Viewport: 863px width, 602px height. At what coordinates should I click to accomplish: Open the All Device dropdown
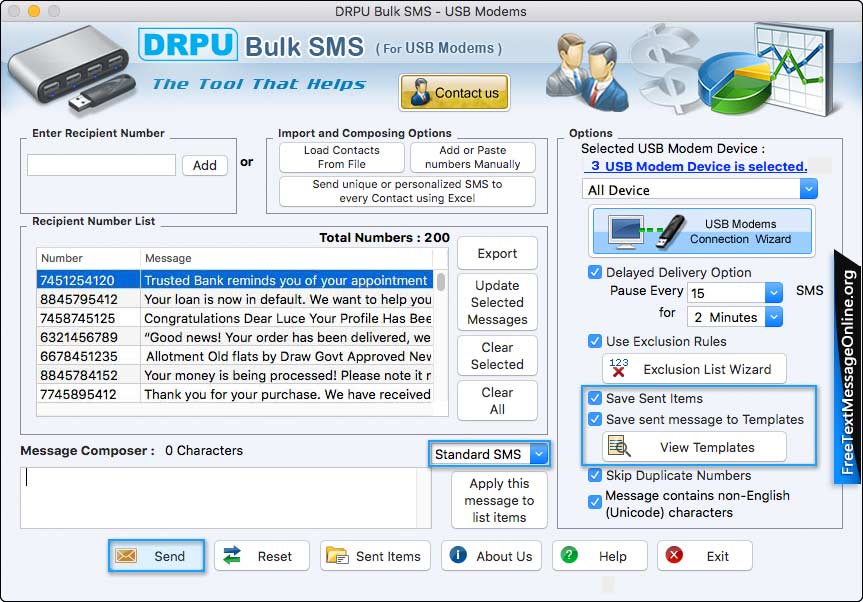(x=700, y=190)
